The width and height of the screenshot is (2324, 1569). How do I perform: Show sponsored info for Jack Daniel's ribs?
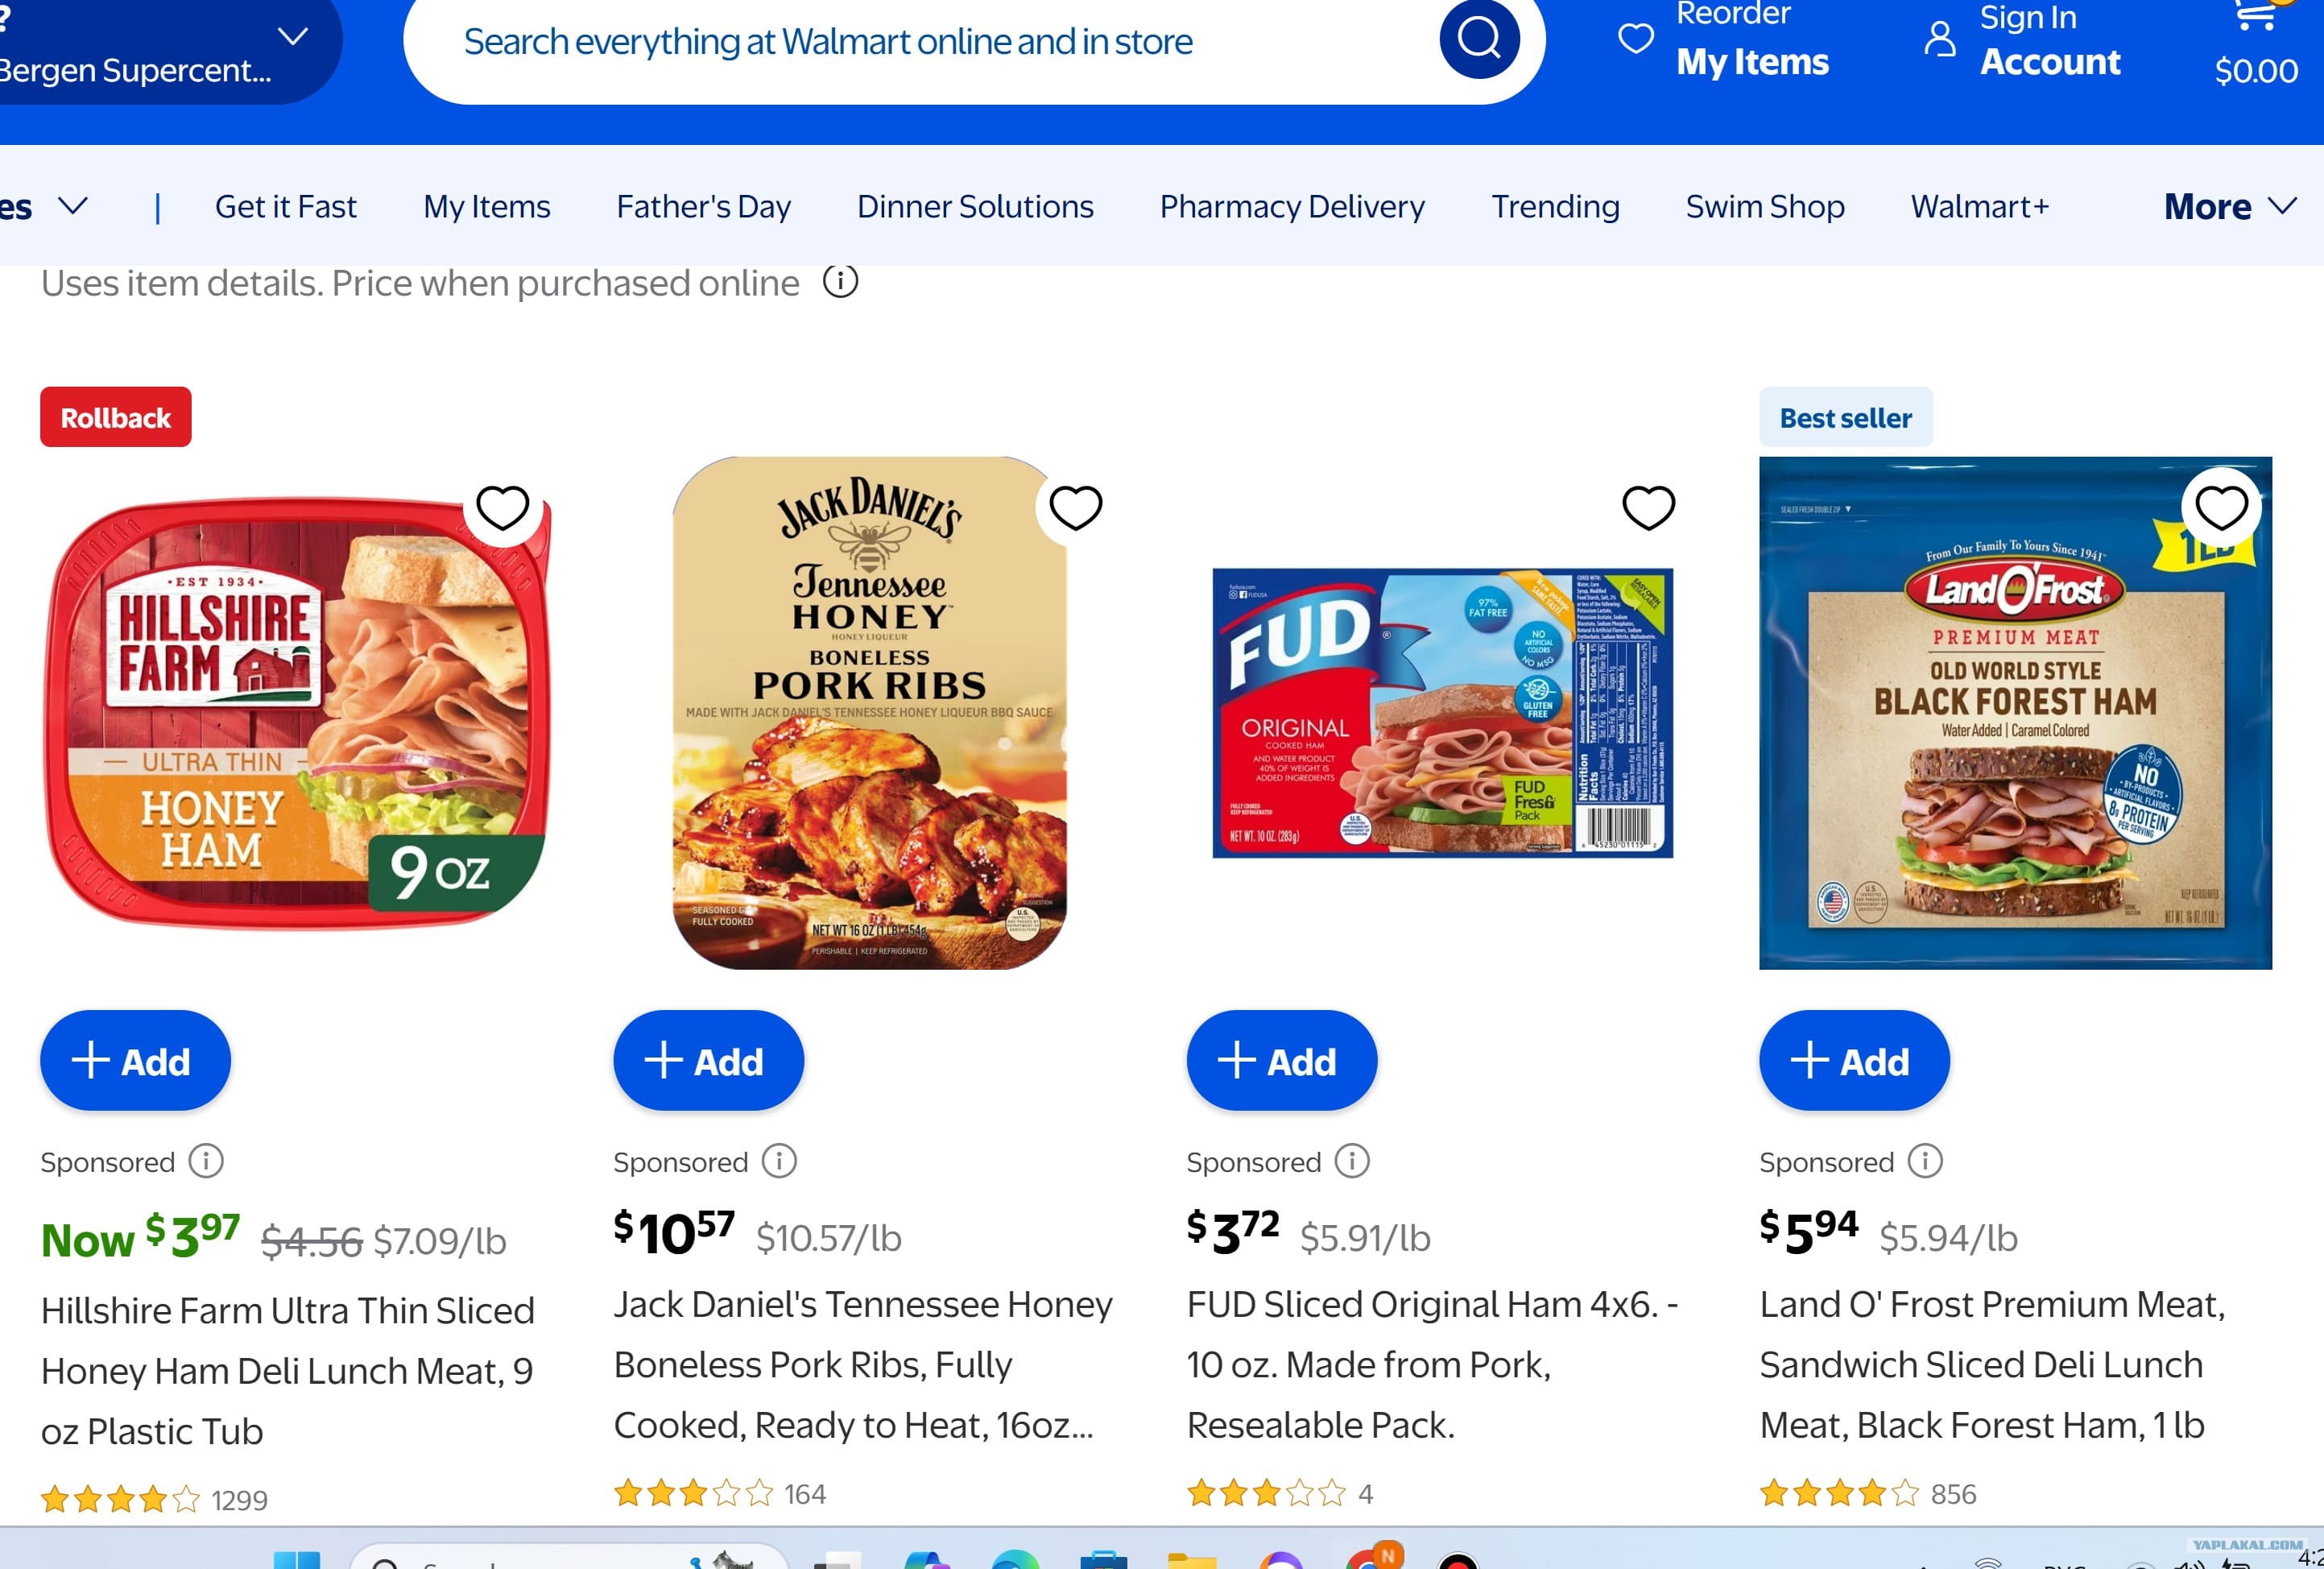coord(779,1162)
